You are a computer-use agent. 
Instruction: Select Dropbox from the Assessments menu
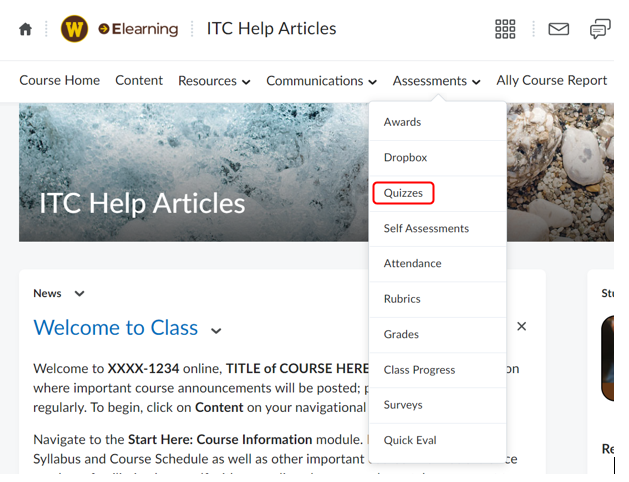(x=438, y=158)
